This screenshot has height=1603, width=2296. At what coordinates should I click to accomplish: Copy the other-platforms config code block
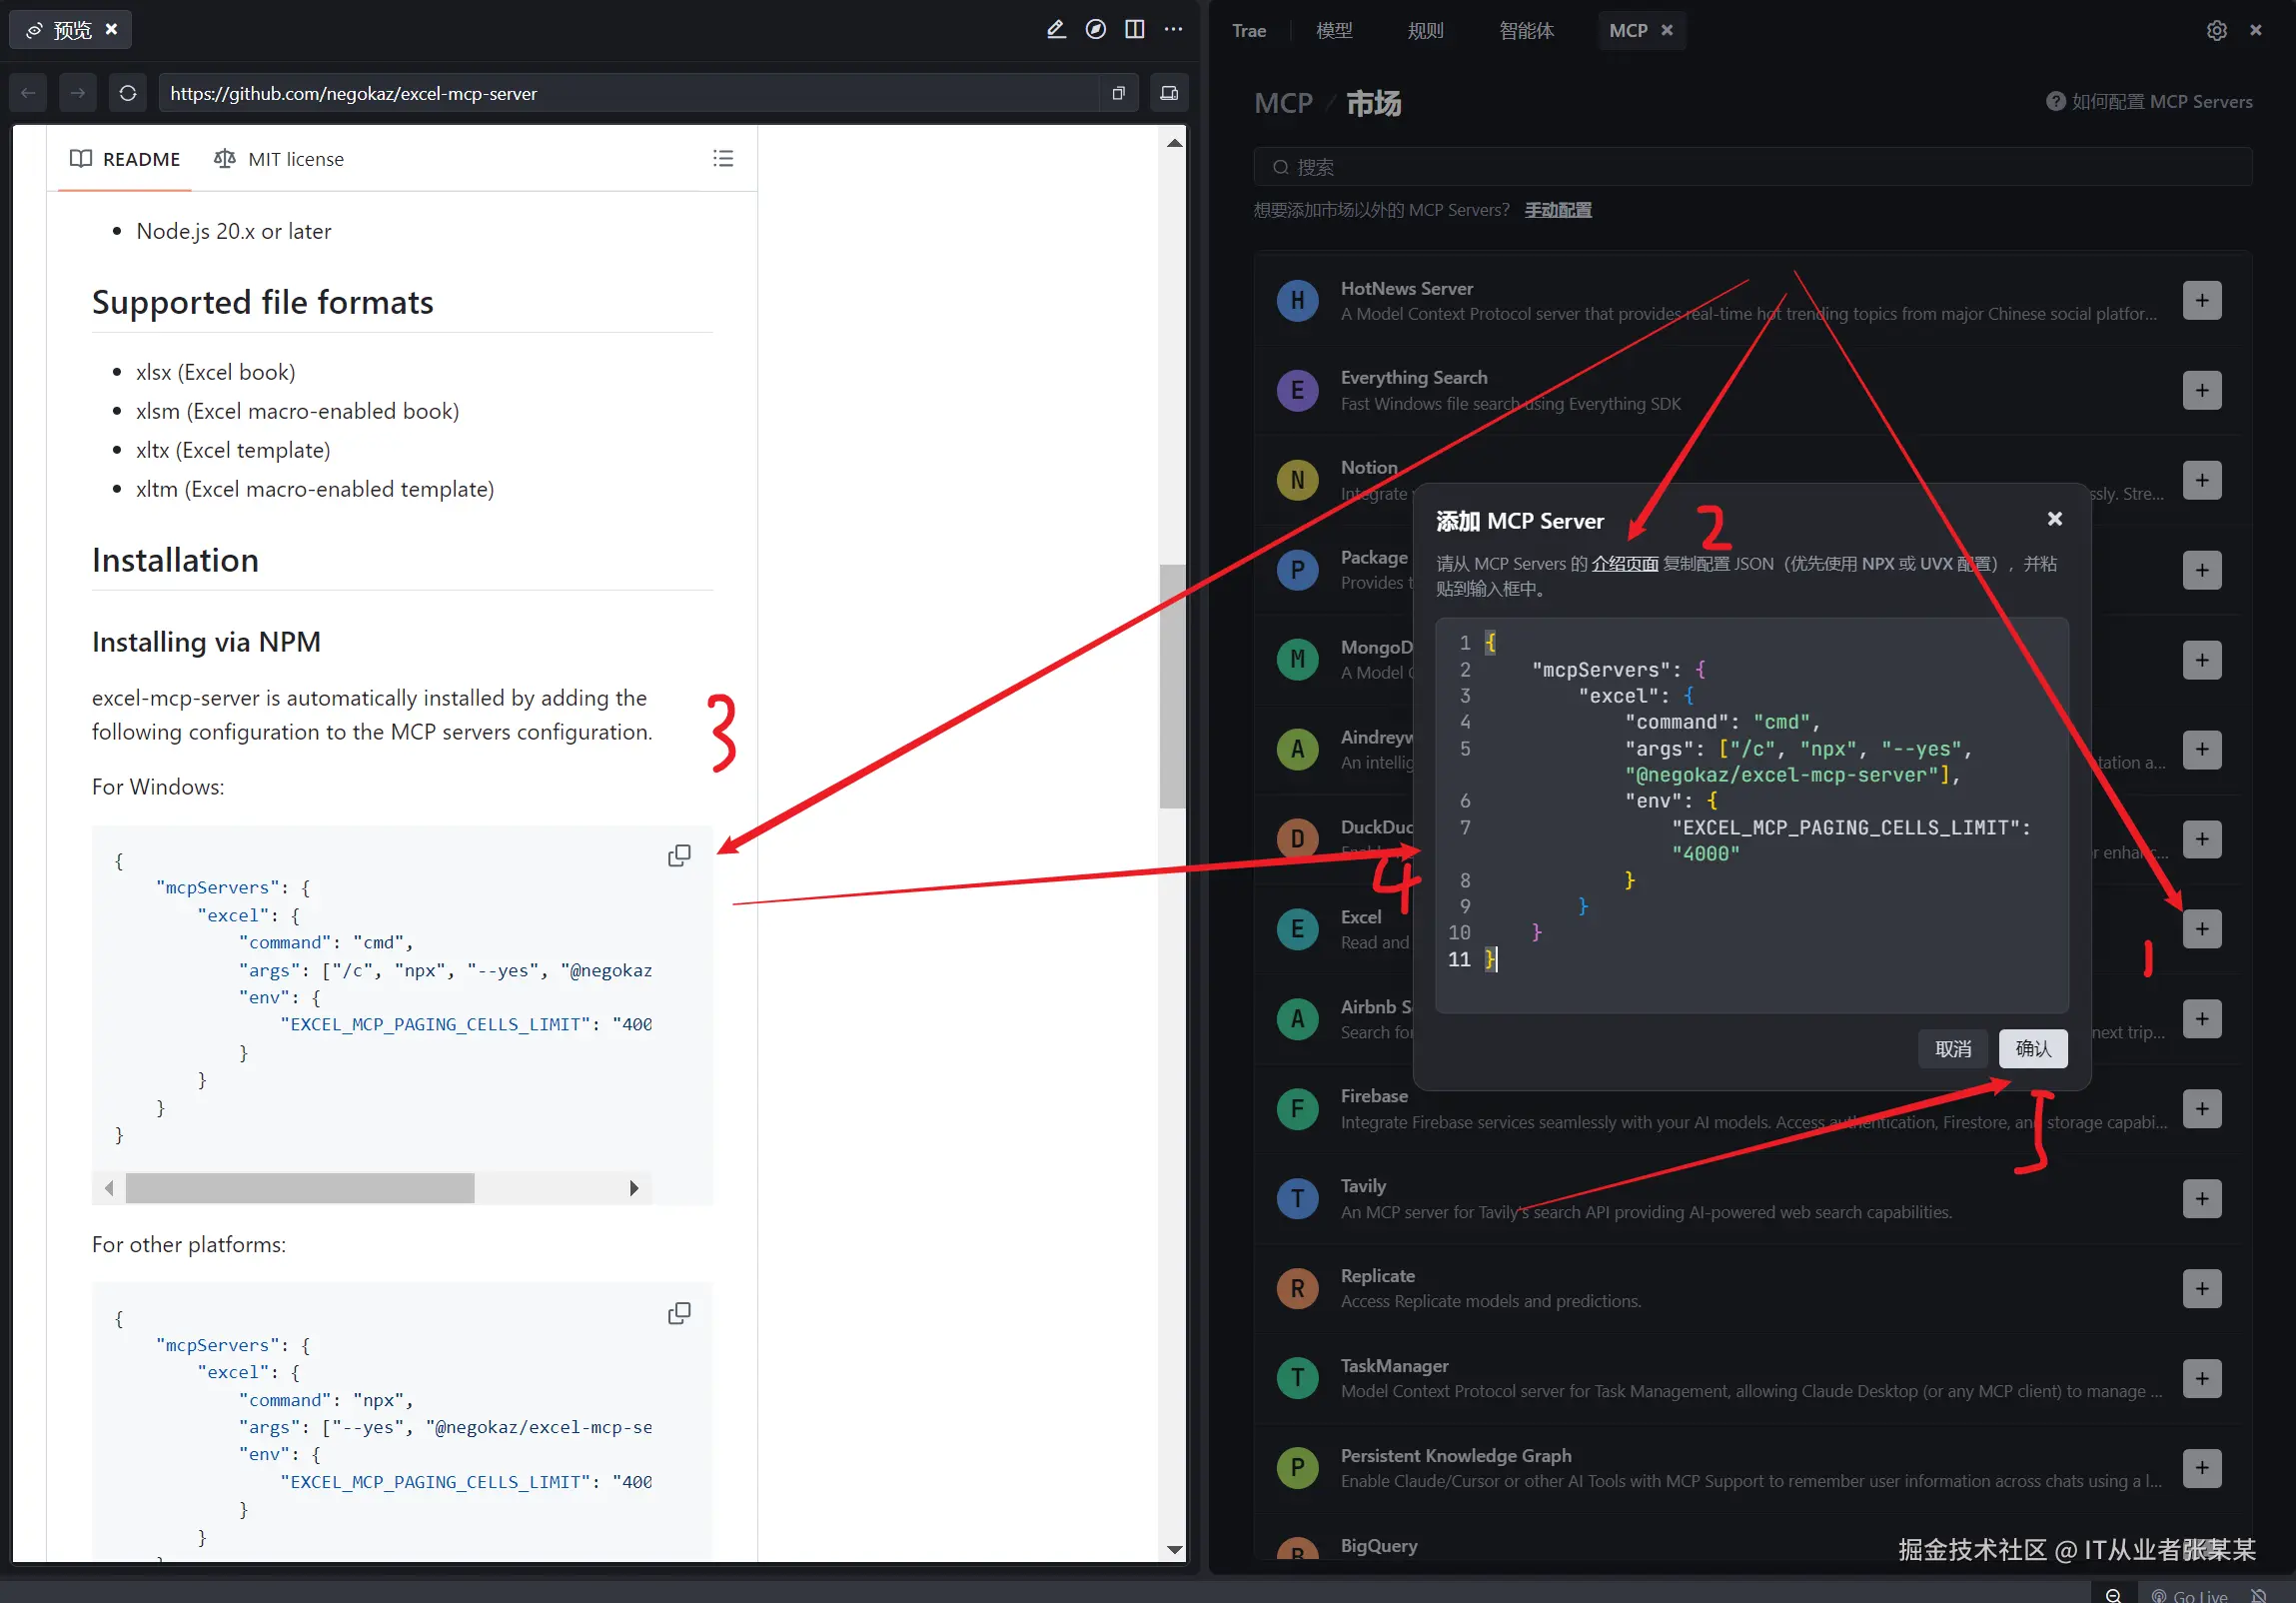(x=679, y=1313)
